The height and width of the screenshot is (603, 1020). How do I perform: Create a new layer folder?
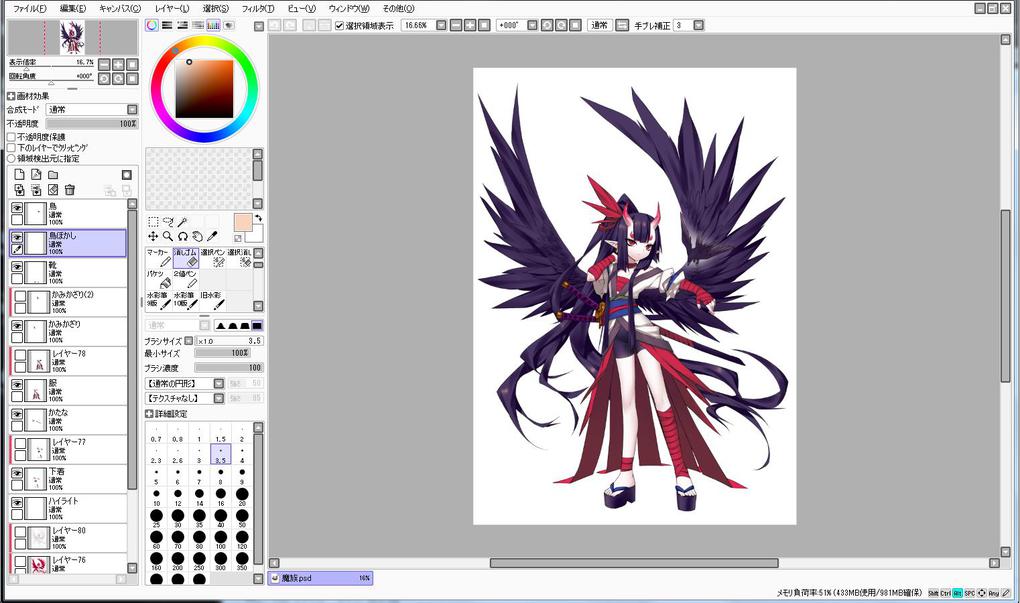pos(53,174)
